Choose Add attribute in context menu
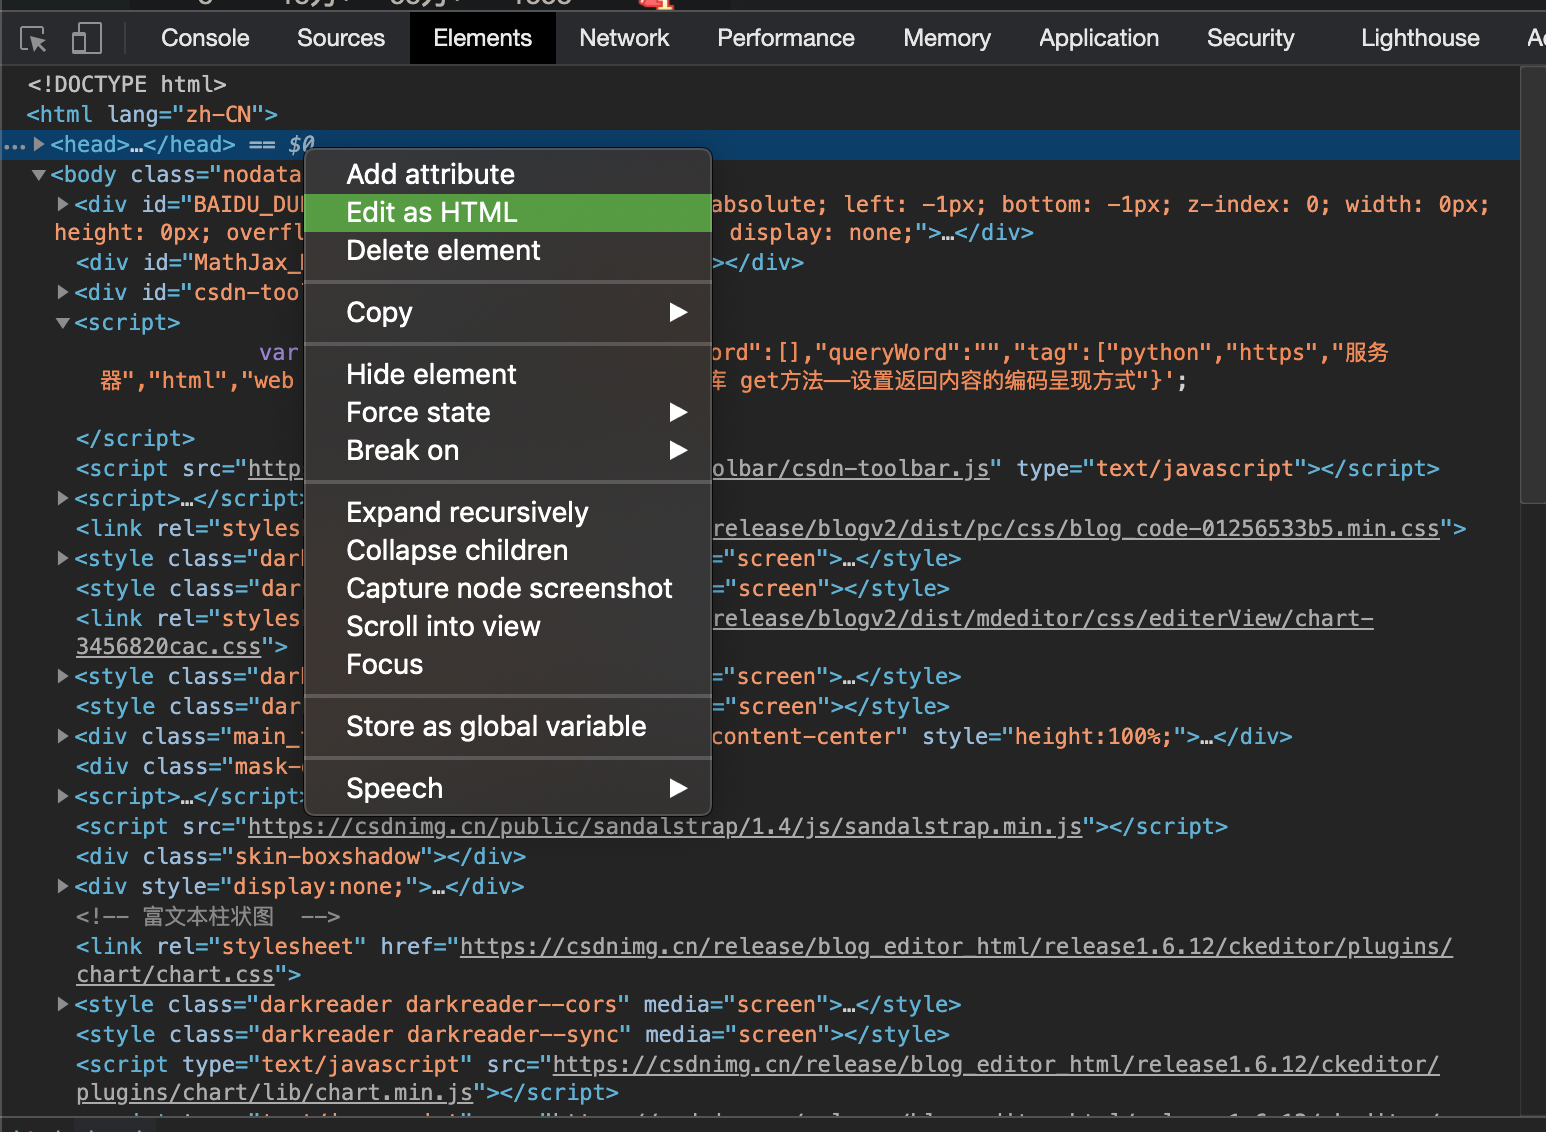This screenshot has width=1546, height=1132. [x=508, y=174]
